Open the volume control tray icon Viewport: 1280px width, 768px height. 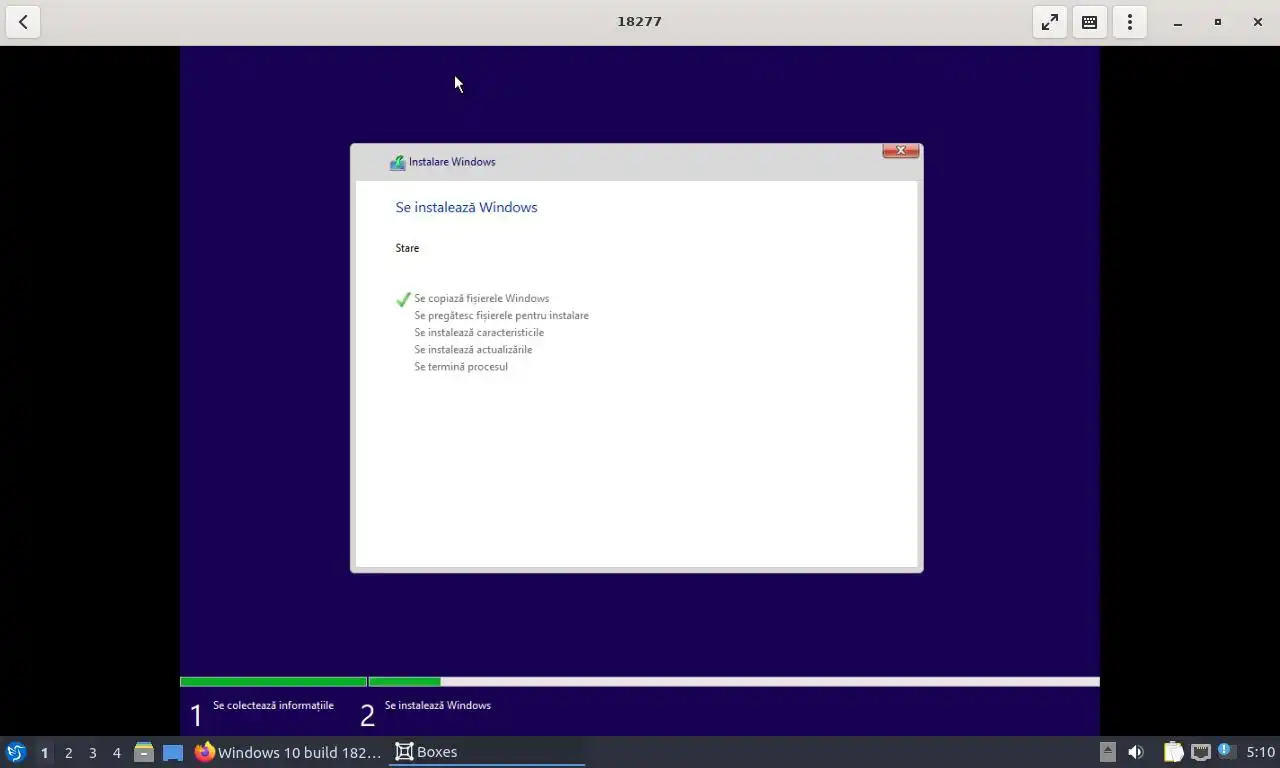(x=1136, y=752)
